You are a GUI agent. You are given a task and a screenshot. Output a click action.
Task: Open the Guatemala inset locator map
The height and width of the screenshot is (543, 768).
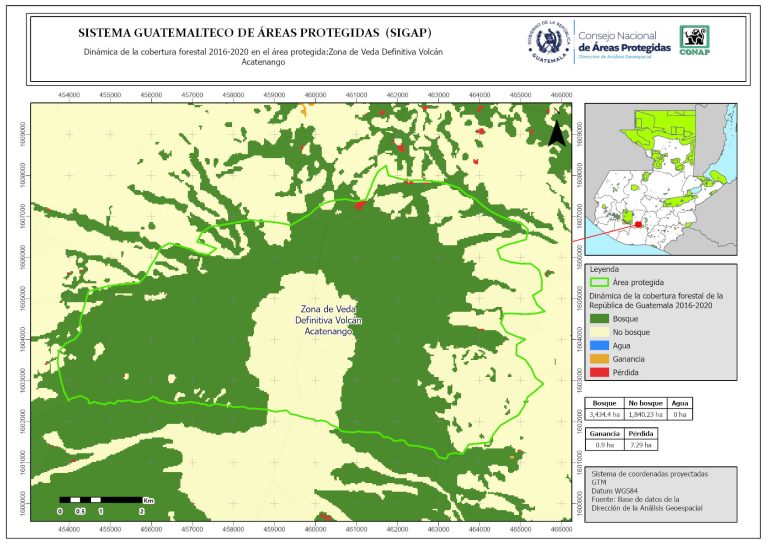click(660, 181)
